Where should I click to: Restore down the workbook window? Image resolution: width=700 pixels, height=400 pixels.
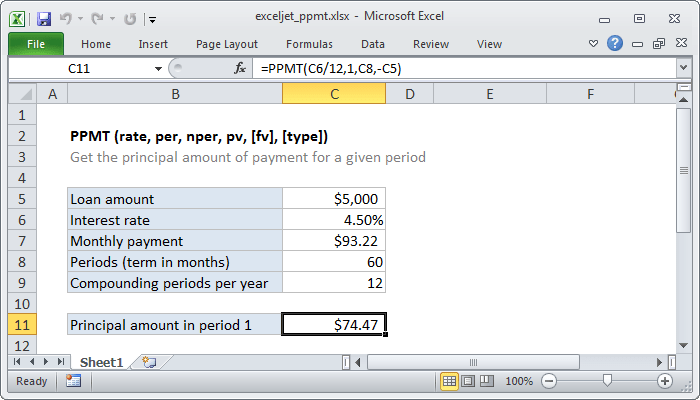click(659, 43)
